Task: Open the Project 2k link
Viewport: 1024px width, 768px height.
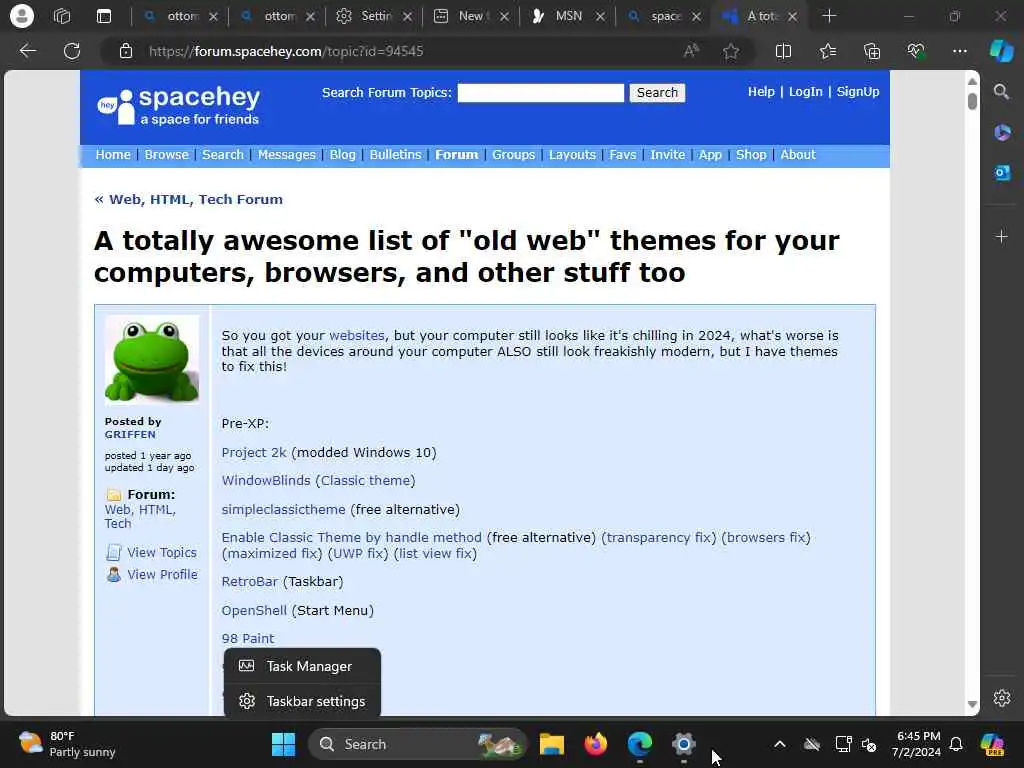Action: click(254, 453)
